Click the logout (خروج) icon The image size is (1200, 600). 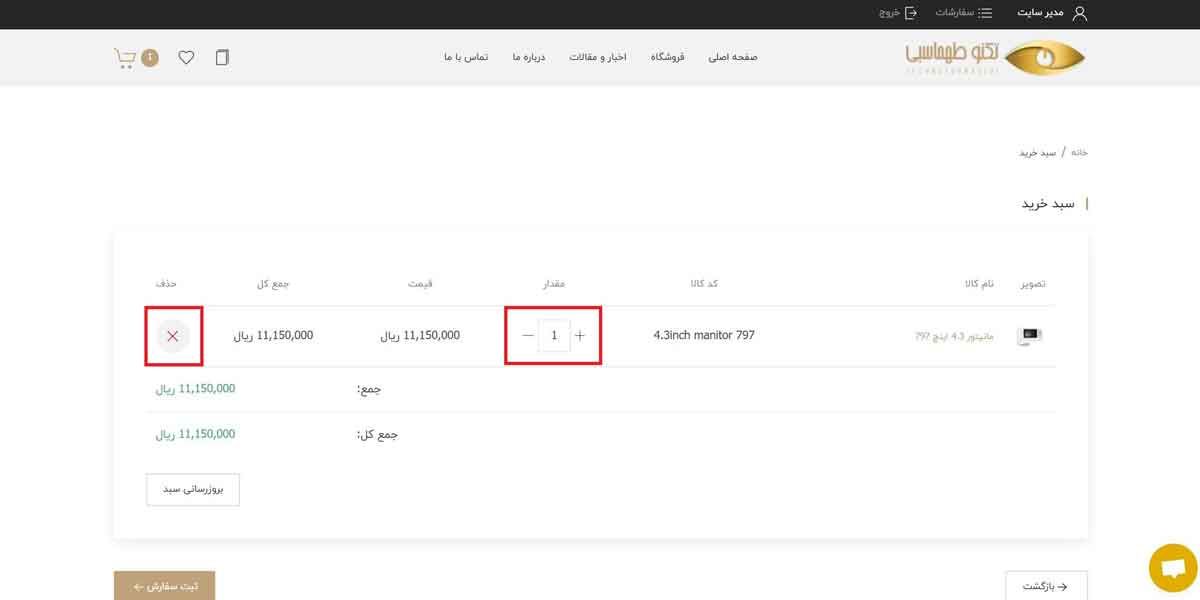point(910,13)
